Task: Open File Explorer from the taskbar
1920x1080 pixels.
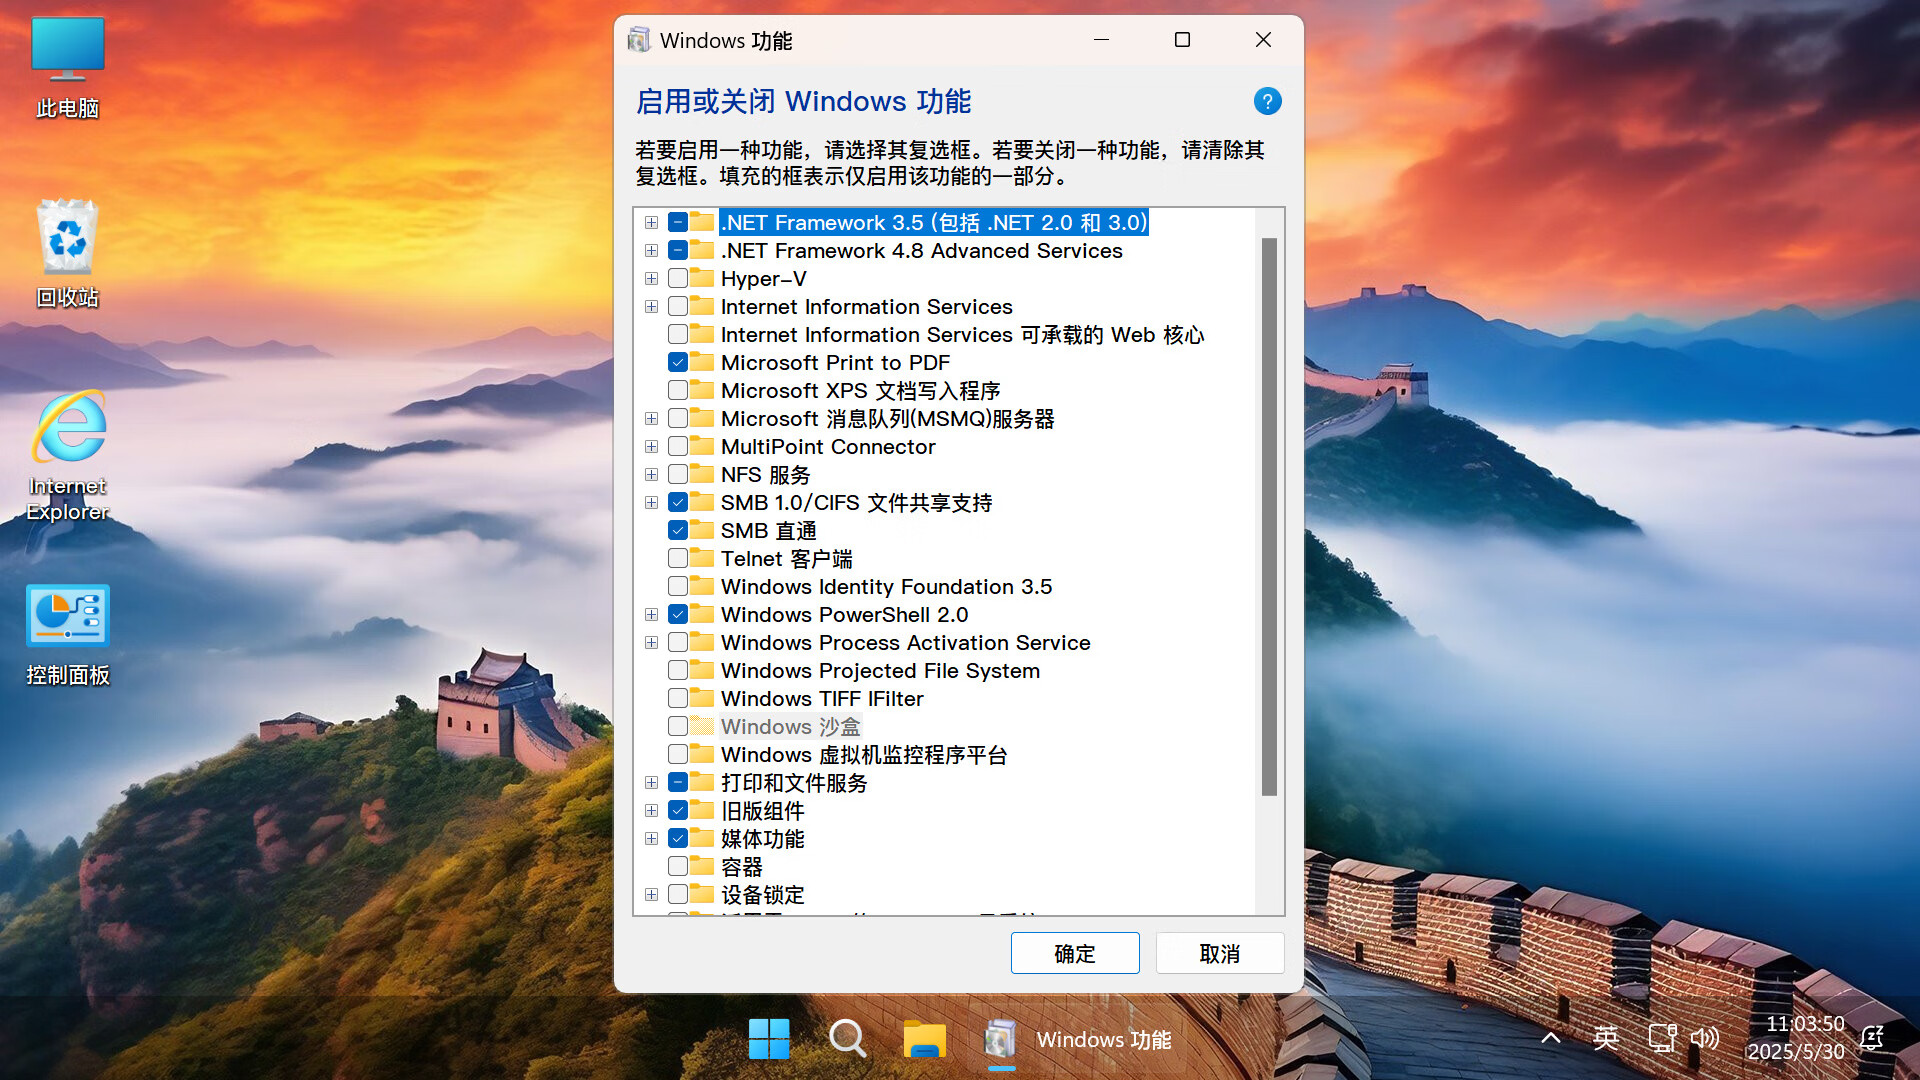Action: point(924,1039)
